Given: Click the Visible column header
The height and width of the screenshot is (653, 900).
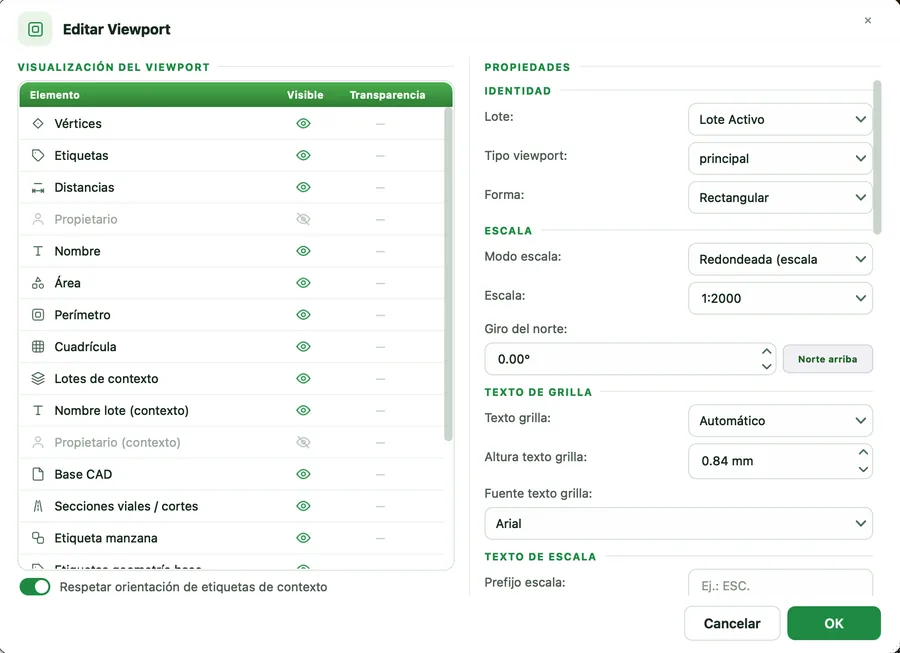Looking at the screenshot, I should pyautogui.click(x=305, y=95).
